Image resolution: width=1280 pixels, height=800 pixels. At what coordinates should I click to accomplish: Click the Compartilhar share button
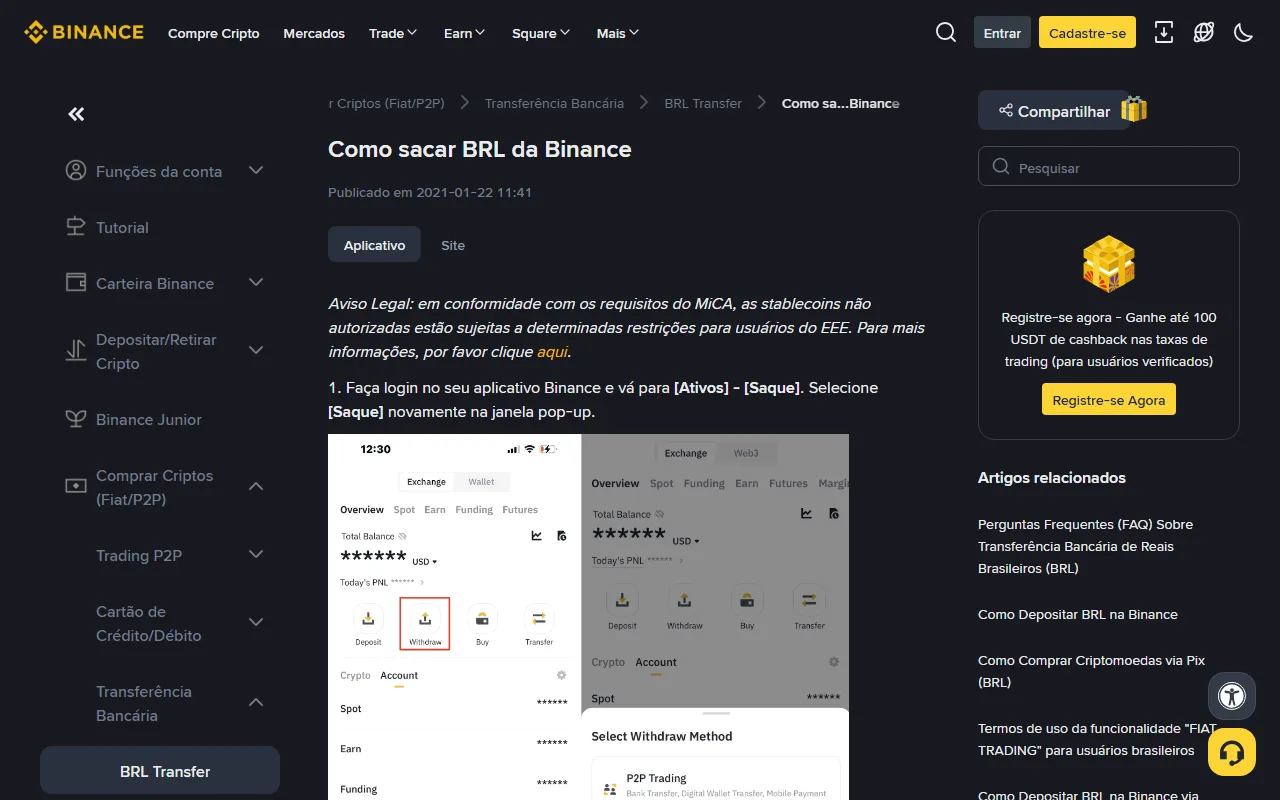(x=1054, y=111)
